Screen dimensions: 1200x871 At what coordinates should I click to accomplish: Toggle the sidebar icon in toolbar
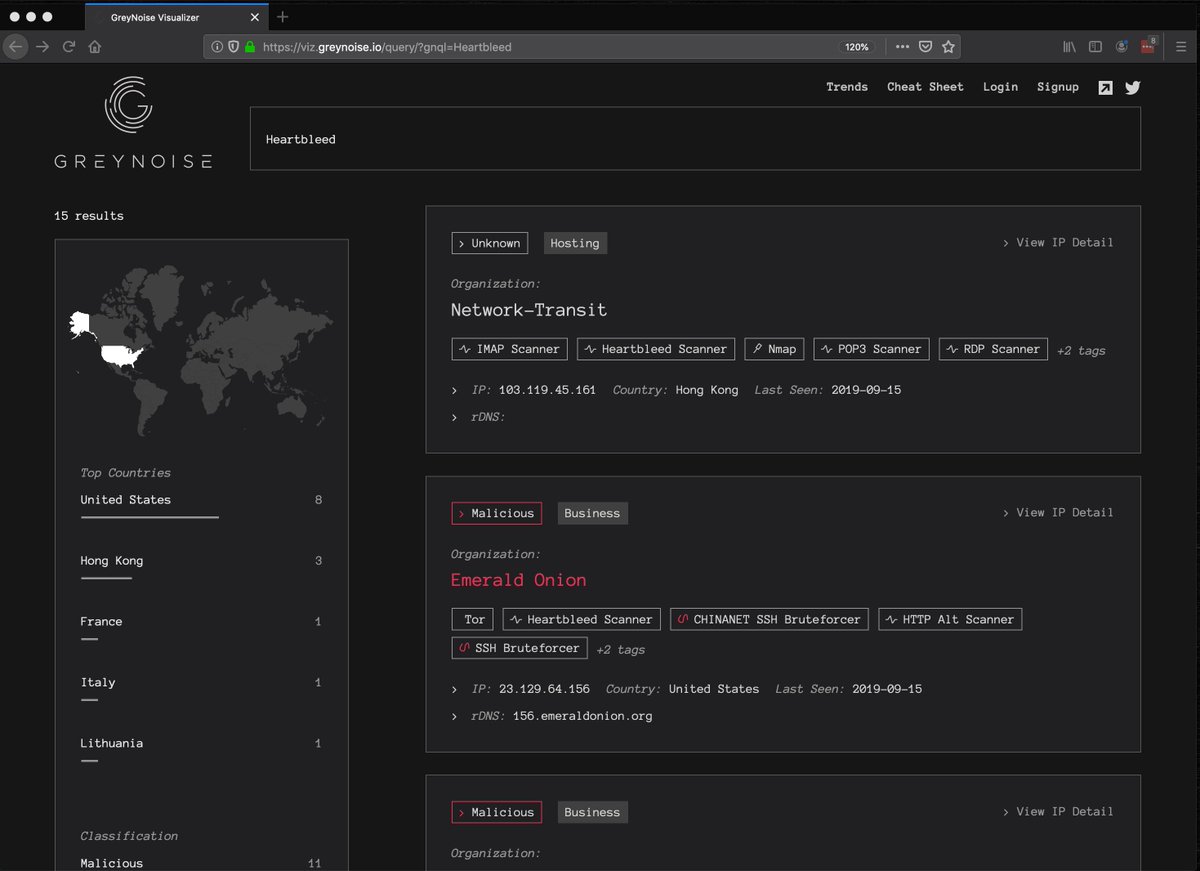[x=1095, y=47]
